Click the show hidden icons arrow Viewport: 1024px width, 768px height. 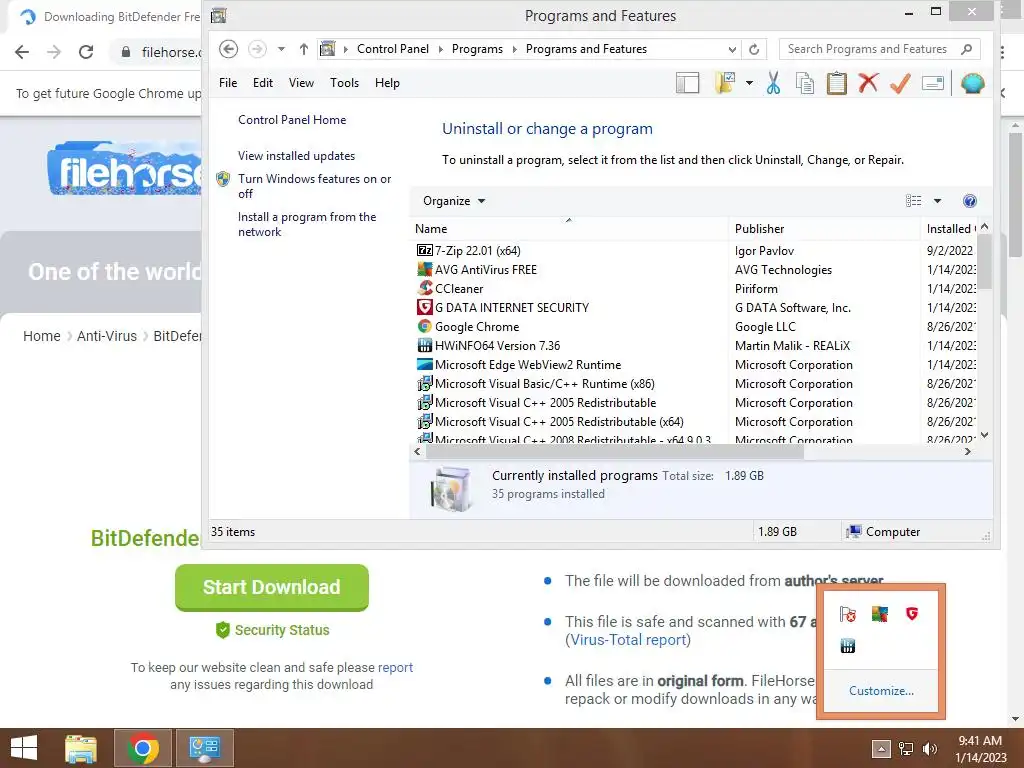click(881, 749)
